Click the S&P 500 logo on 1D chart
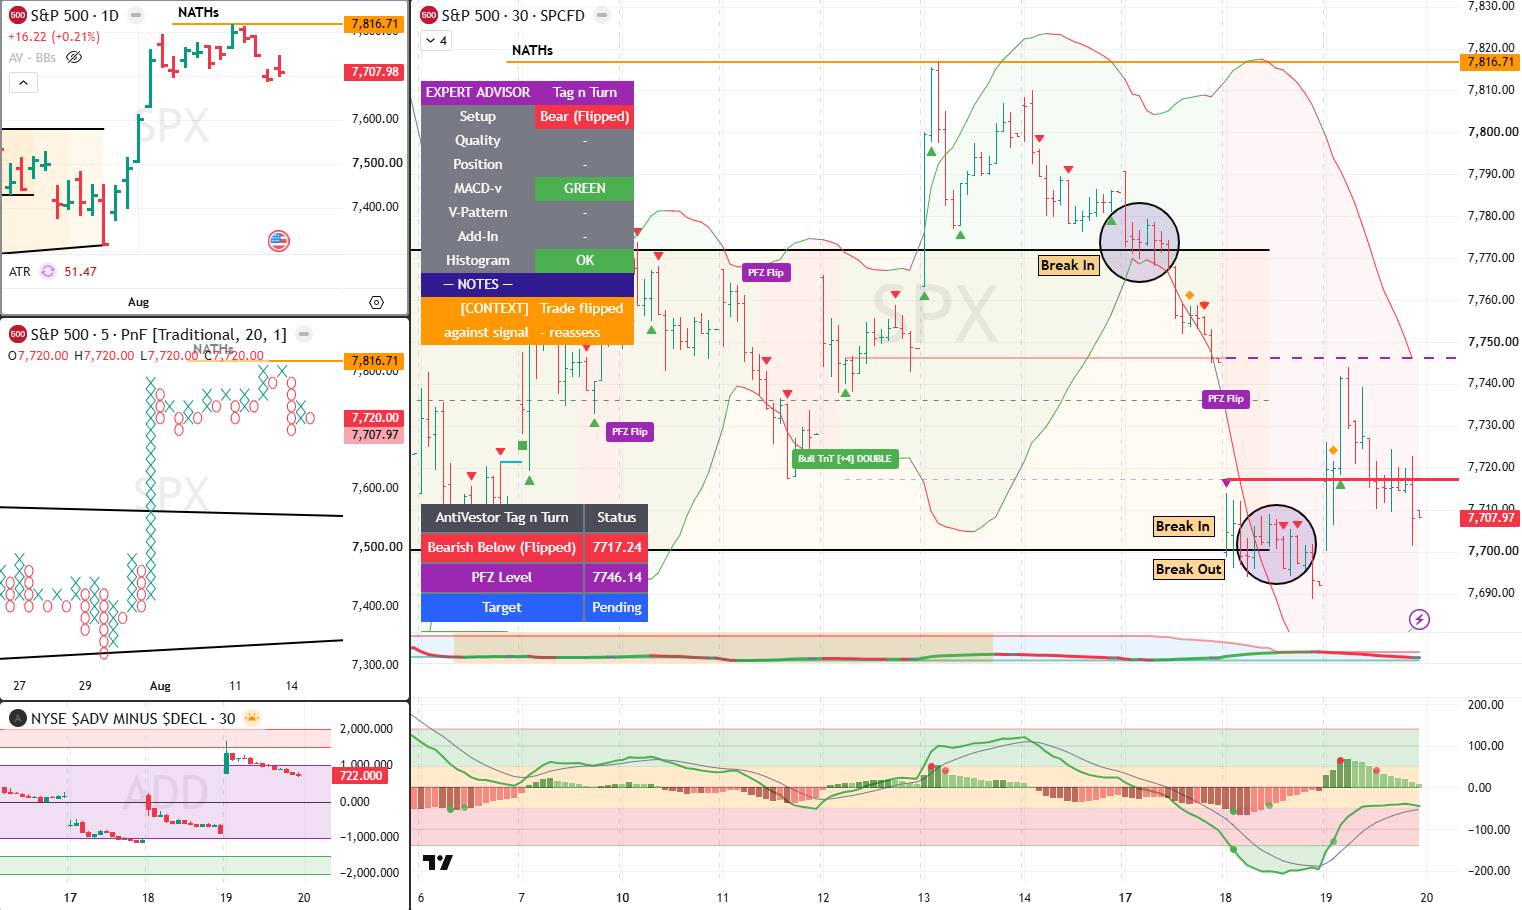This screenshot has height=910, width=1522. [17, 15]
